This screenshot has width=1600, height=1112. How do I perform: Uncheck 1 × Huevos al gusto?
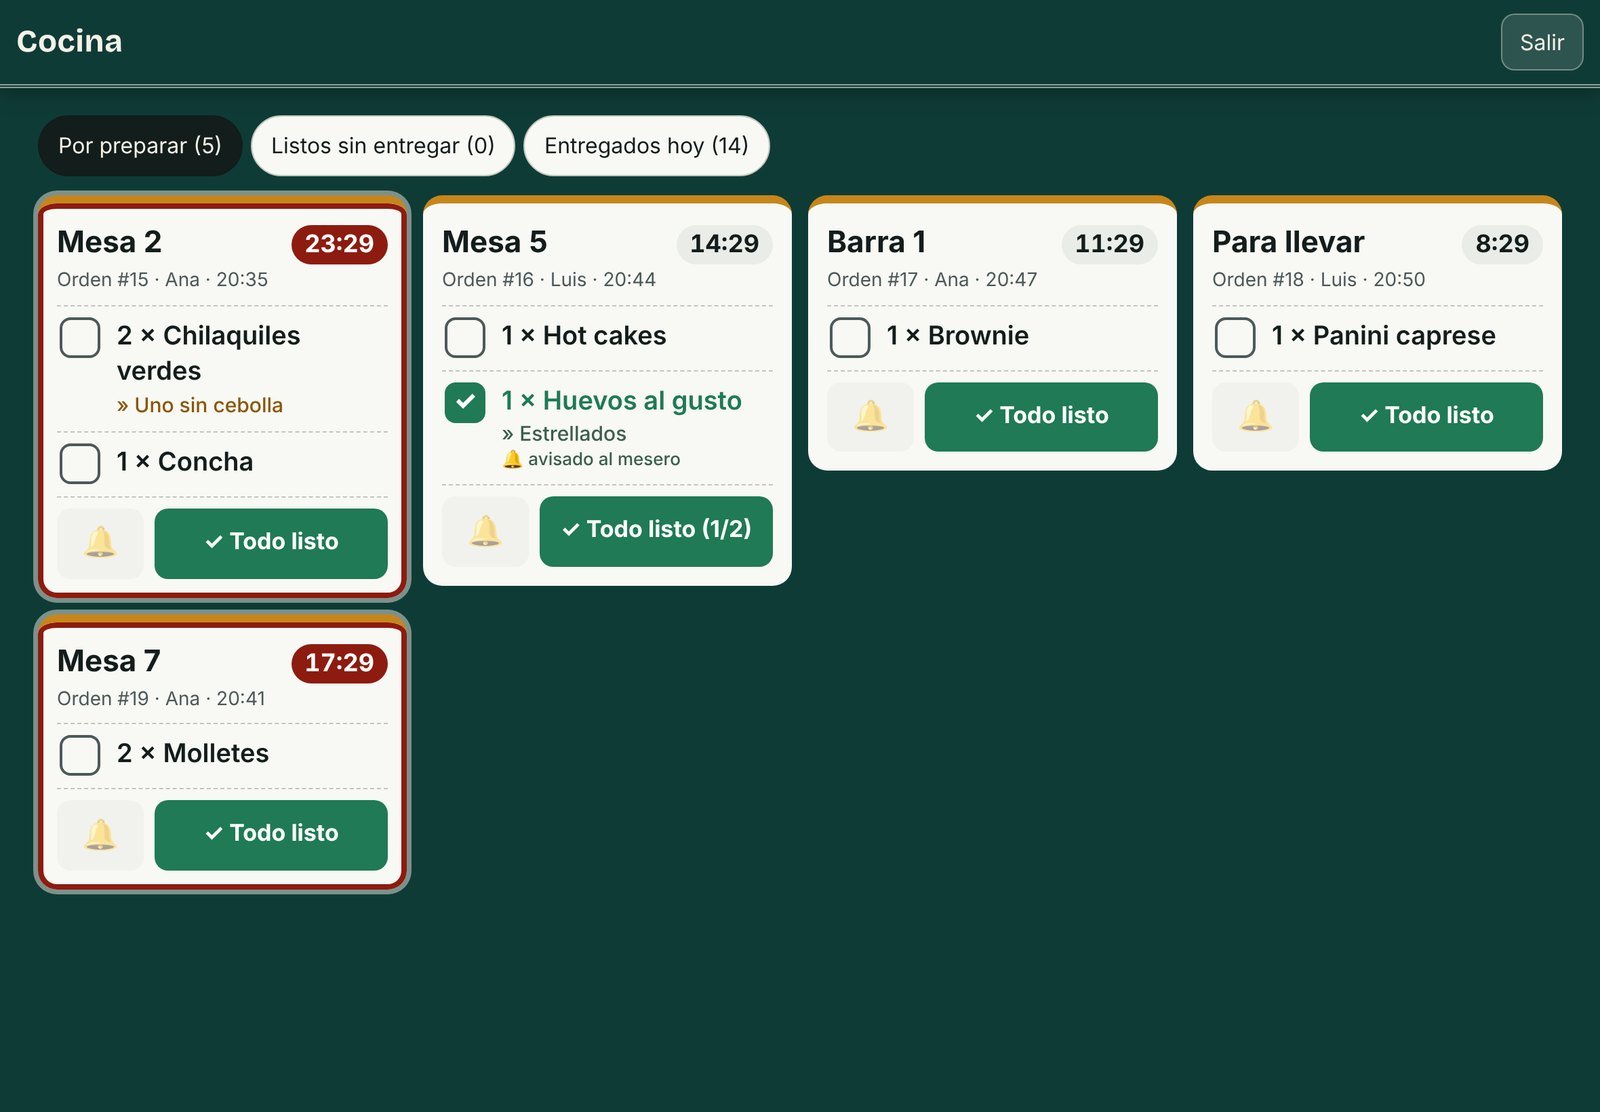coord(465,403)
